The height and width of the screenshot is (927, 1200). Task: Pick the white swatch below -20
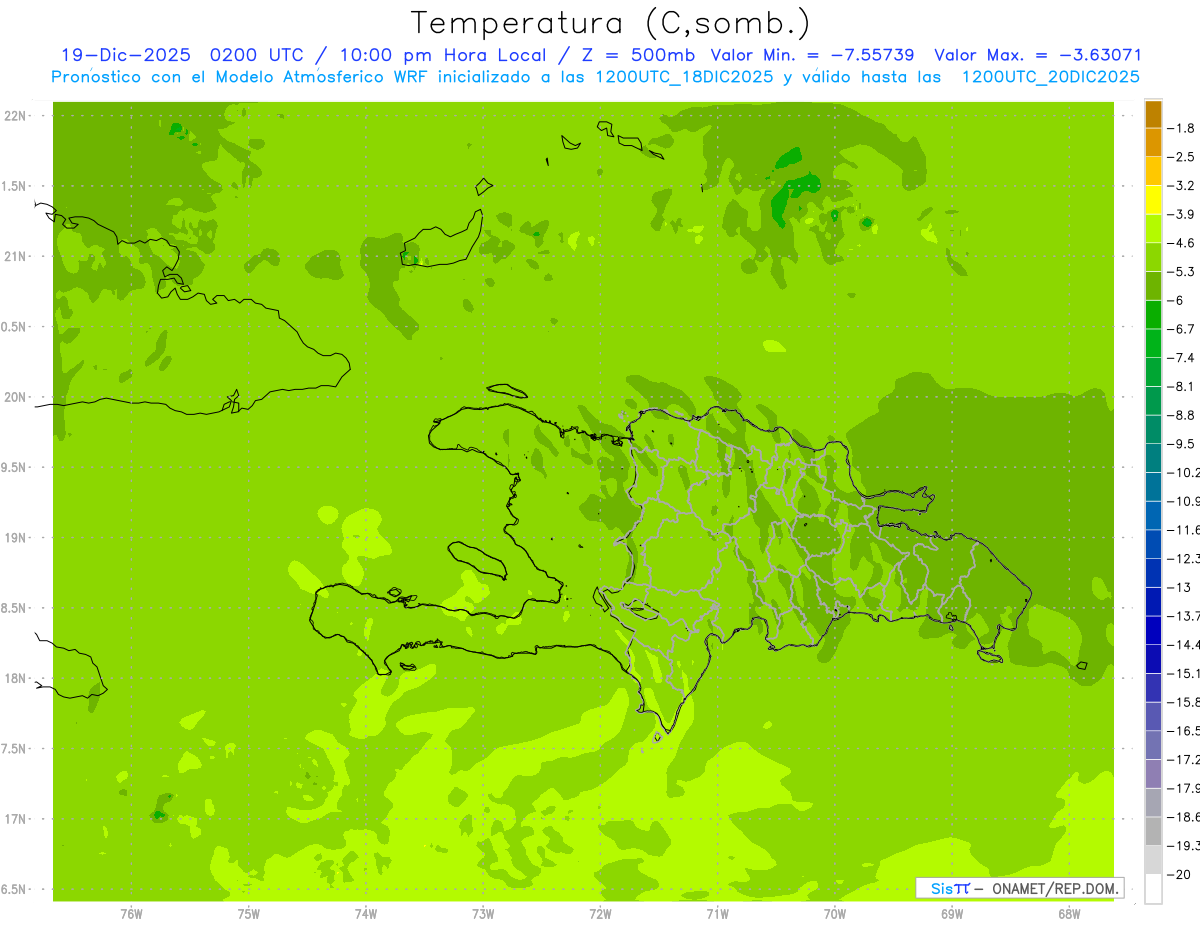click(x=1153, y=889)
